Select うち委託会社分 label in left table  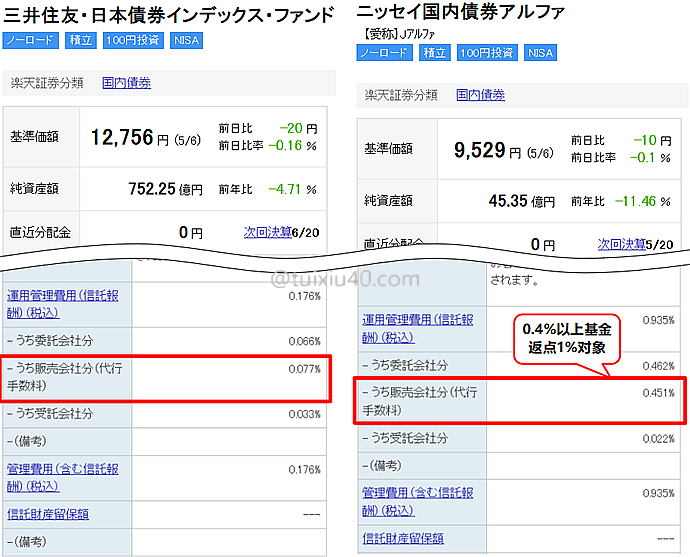coord(50,341)
